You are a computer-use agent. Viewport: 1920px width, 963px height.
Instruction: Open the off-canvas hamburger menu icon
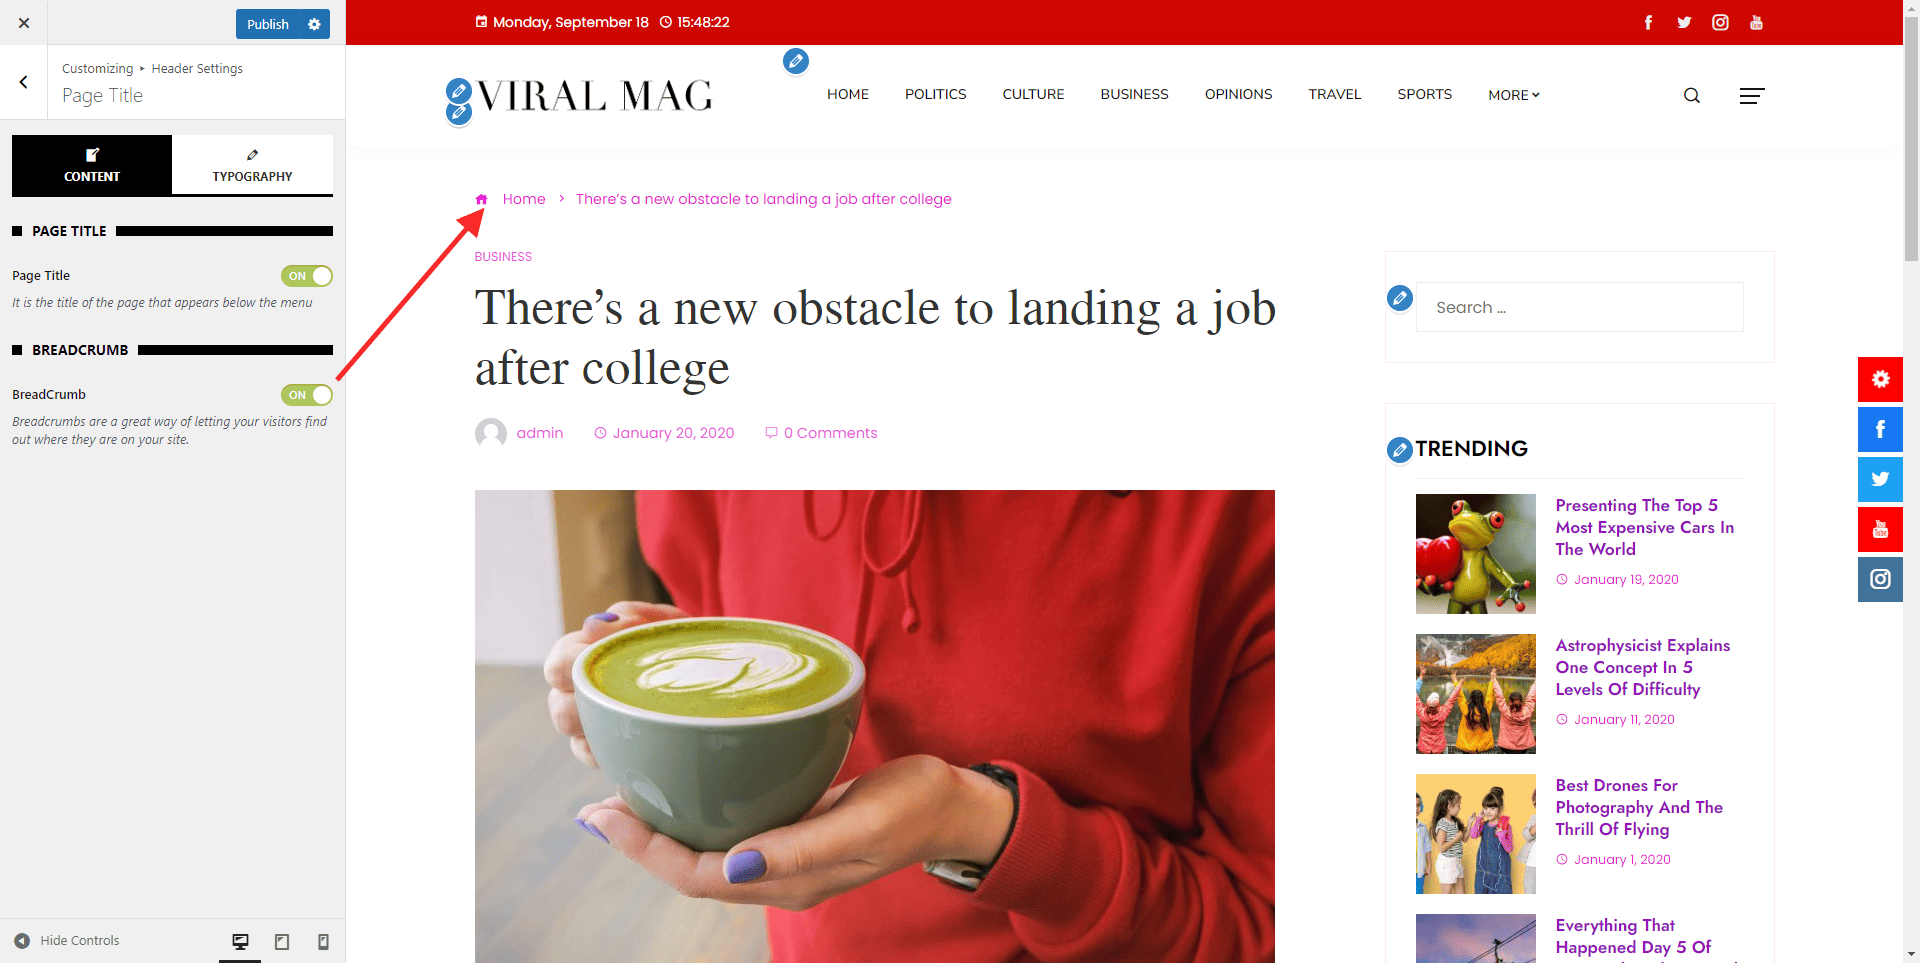click(1751, 95)
